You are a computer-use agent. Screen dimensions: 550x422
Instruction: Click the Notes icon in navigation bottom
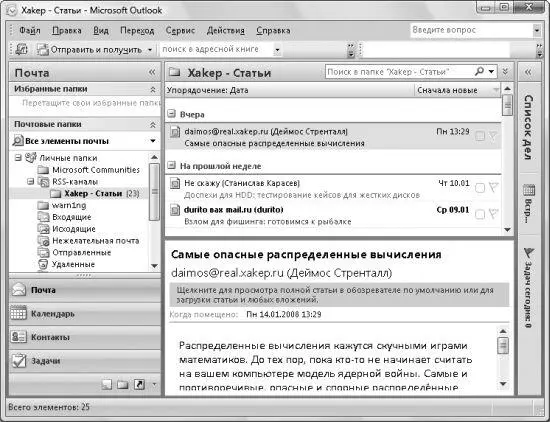coord(107,385)
